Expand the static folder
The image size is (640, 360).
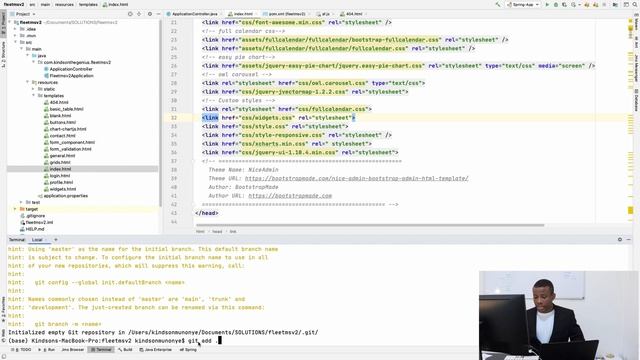click(33, 89)
